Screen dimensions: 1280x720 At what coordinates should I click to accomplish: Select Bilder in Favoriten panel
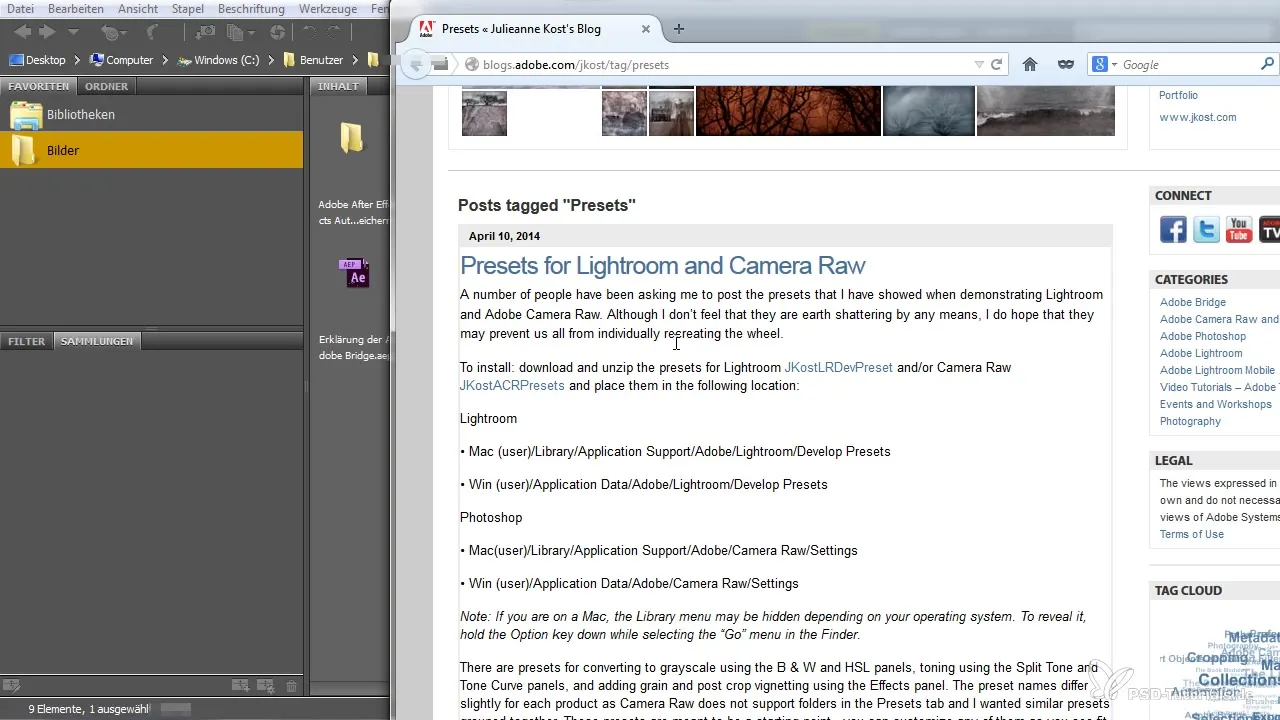point(152,150)
